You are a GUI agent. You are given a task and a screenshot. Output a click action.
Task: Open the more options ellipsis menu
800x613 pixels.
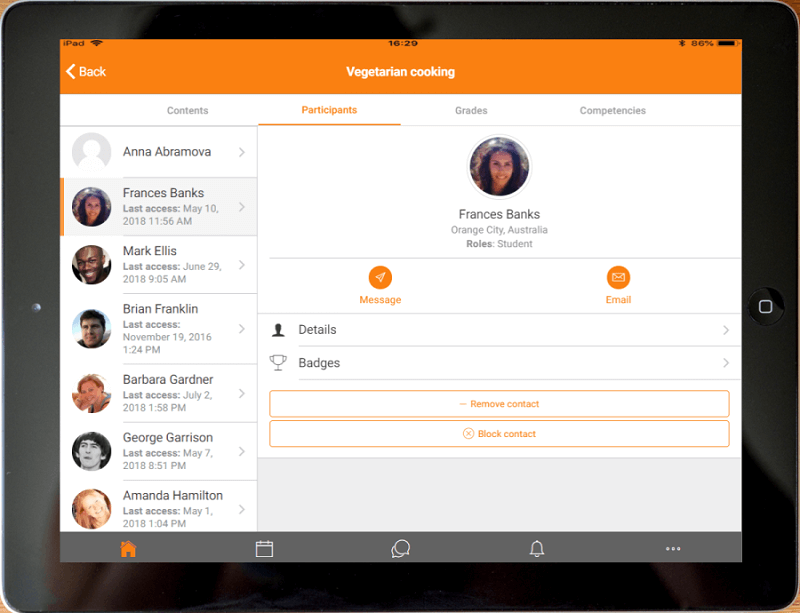coord(673,548)
